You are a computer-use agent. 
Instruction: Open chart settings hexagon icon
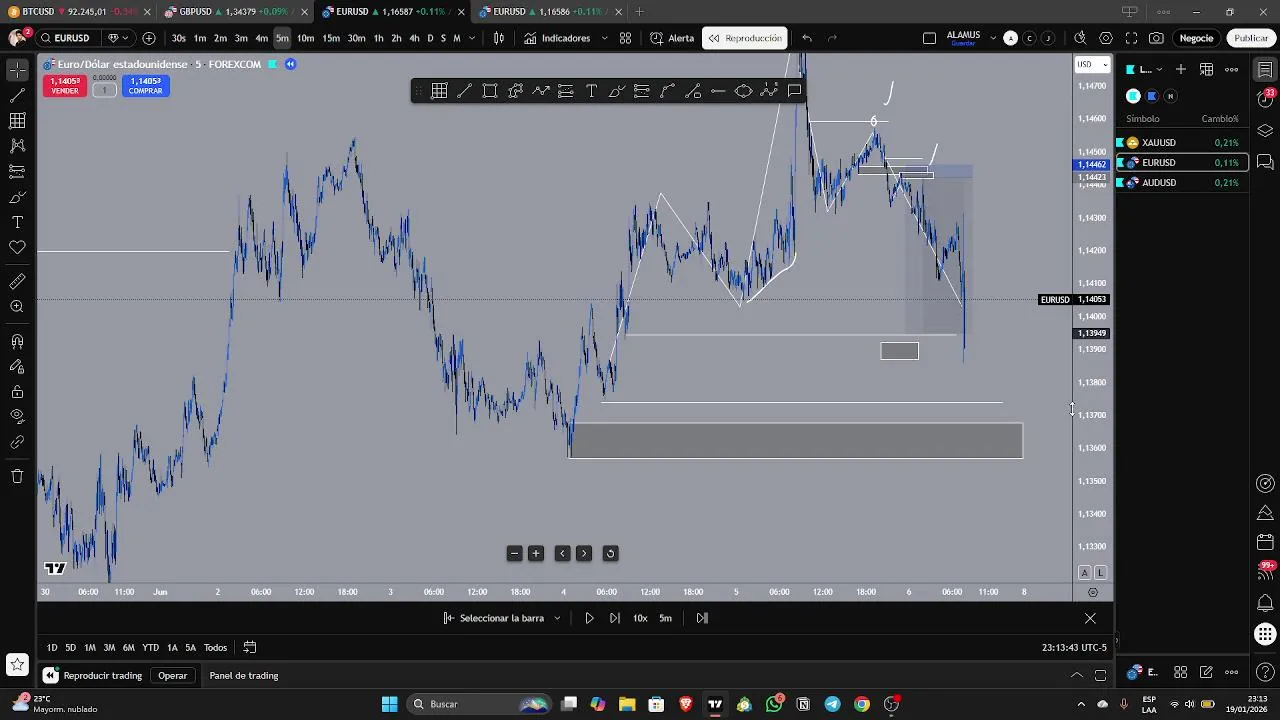coord(1105,38)
